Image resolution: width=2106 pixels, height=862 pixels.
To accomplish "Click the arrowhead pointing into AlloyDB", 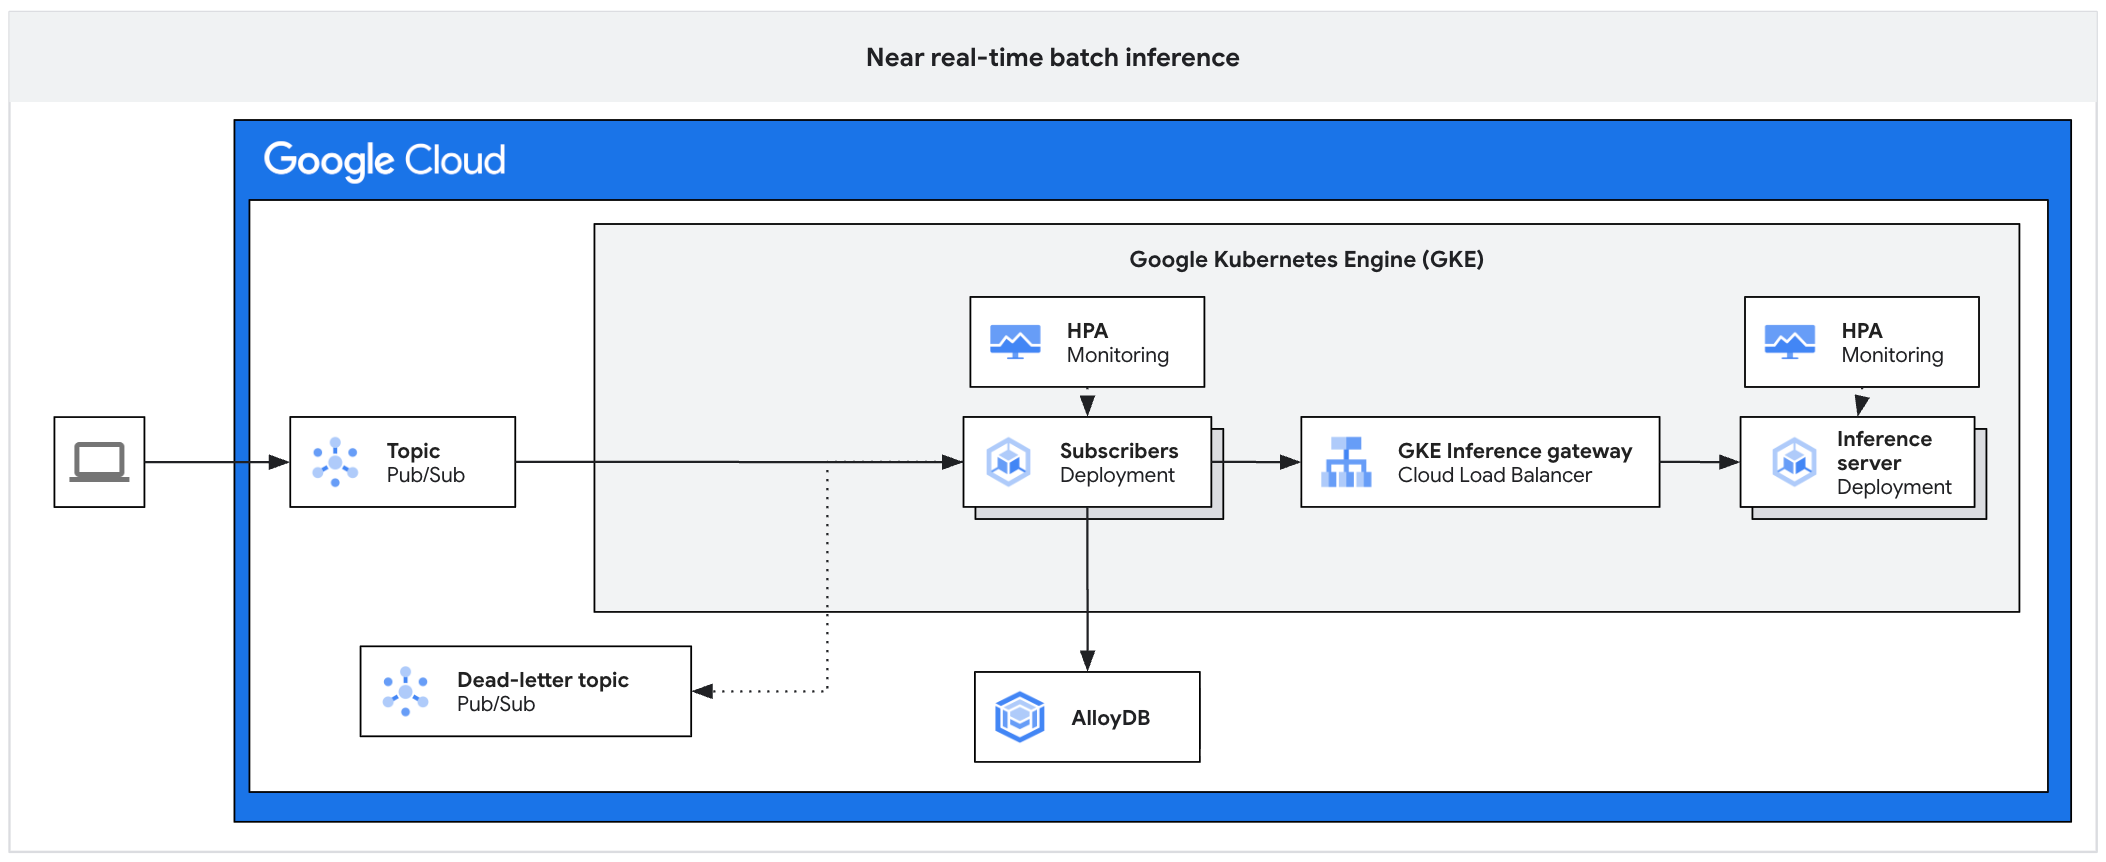I will pos(1087,660).
